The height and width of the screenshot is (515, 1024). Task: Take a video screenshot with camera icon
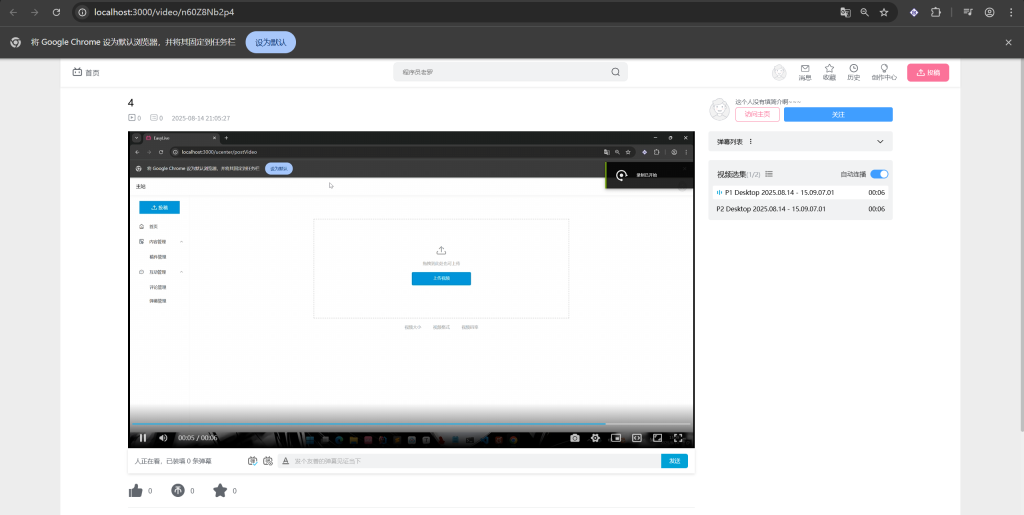[575, 438]
